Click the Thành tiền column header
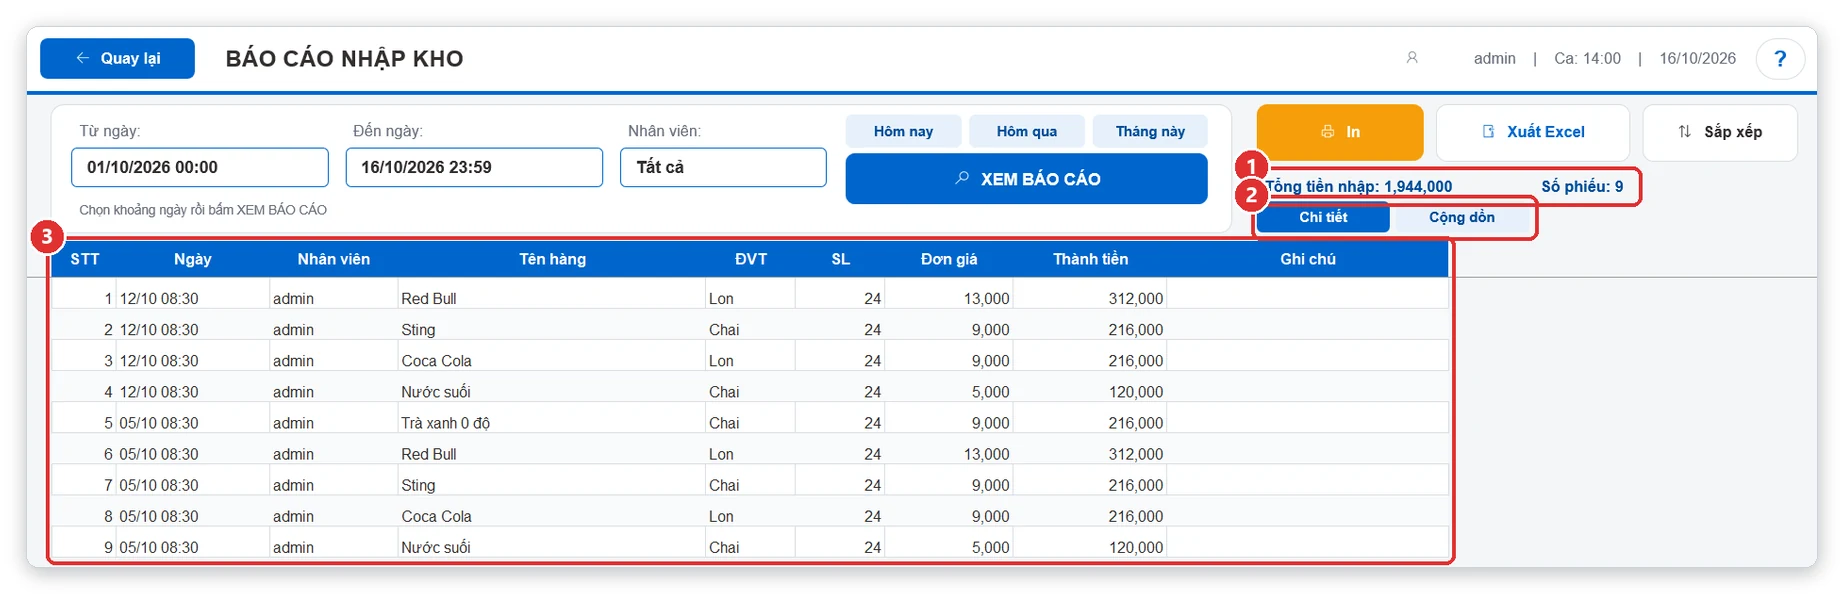 click(1091, 259)
